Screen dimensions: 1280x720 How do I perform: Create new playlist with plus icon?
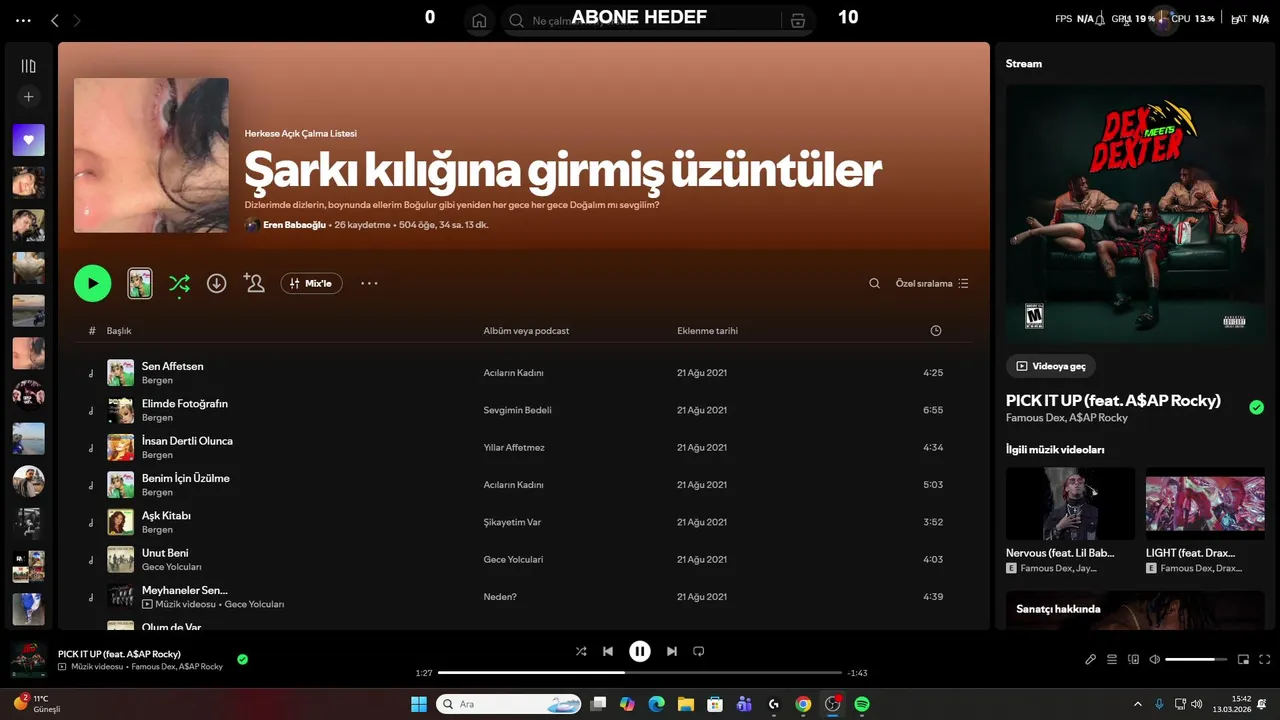tap(28, 97)
